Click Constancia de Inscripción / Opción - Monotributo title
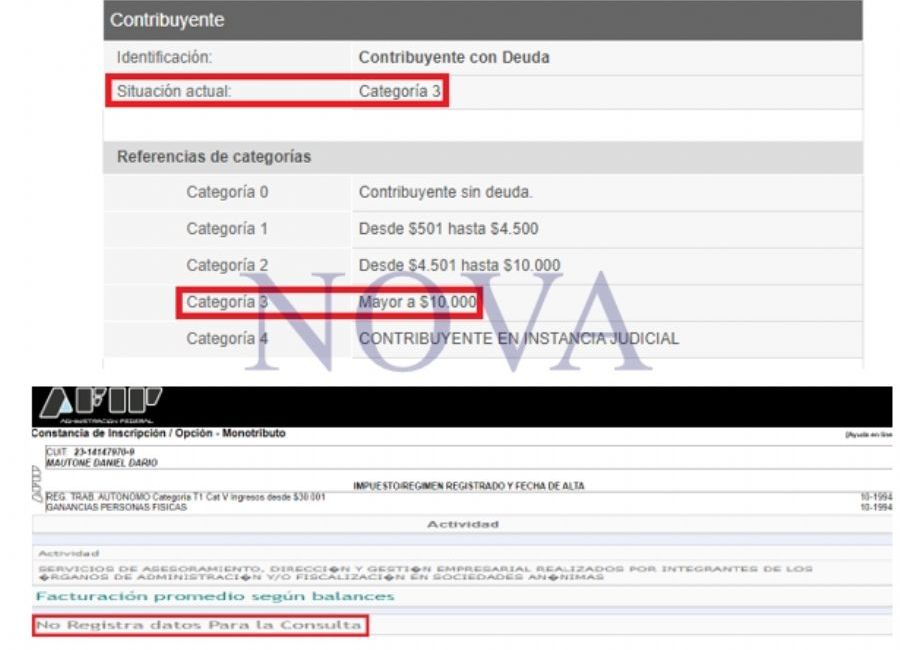Image resolution: width=900 pixels, height=650 pixels. (158, 434)
